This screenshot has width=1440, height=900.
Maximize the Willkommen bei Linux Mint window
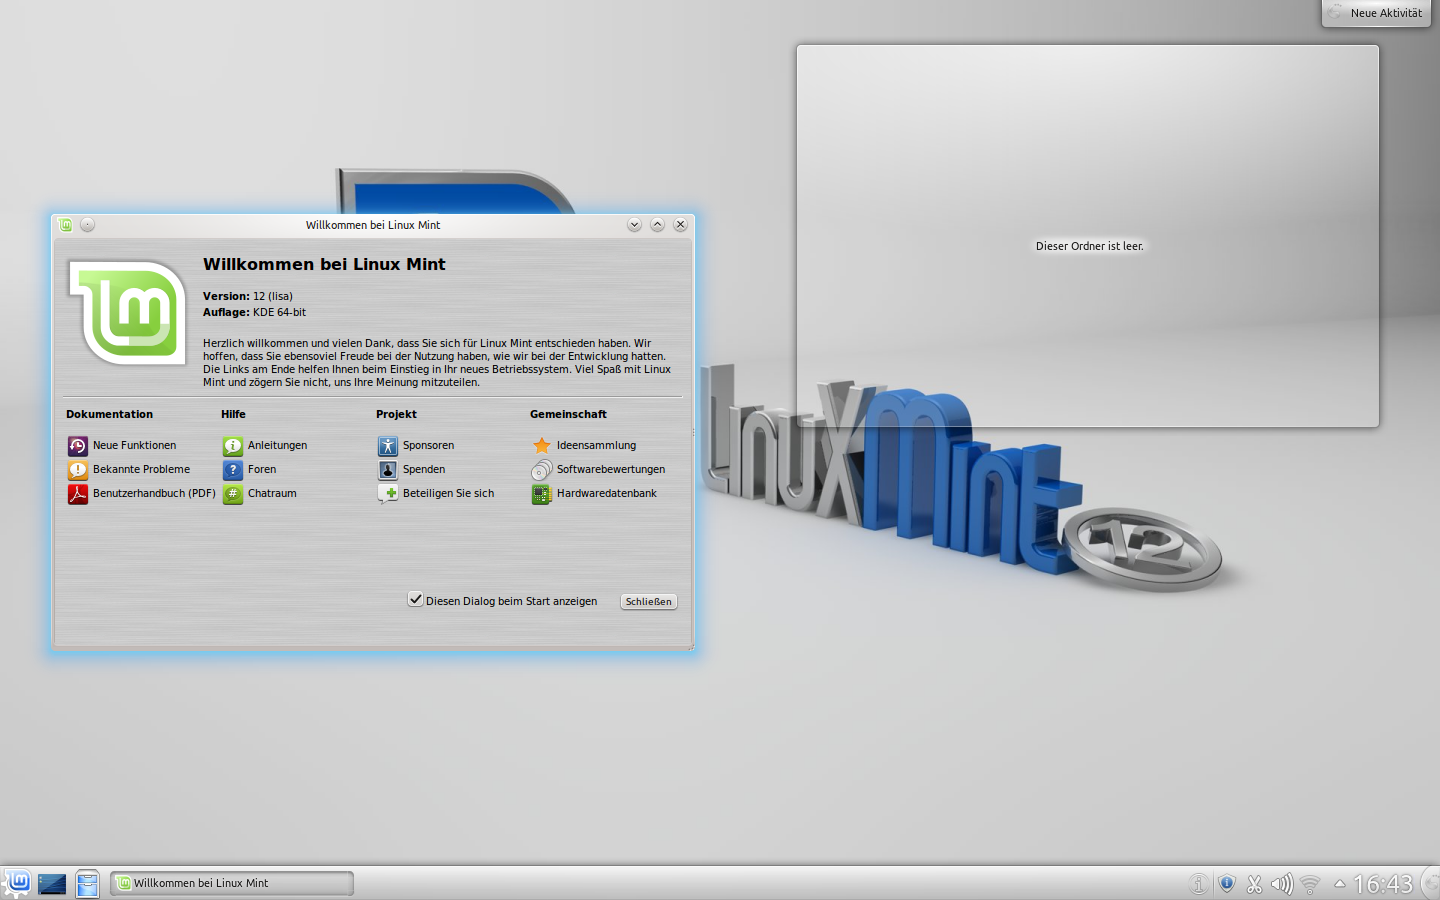657,225
